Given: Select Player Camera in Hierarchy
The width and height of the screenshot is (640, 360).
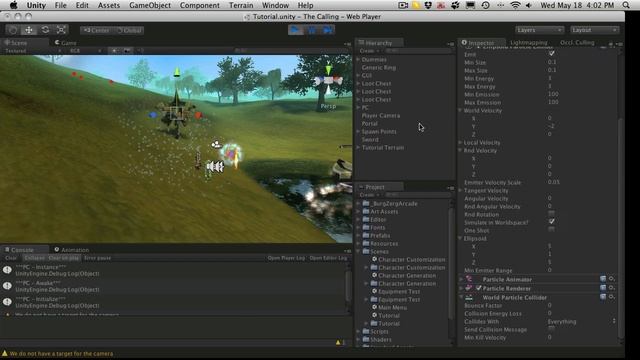Looking at the screenshot, I should tap(380, 116).
